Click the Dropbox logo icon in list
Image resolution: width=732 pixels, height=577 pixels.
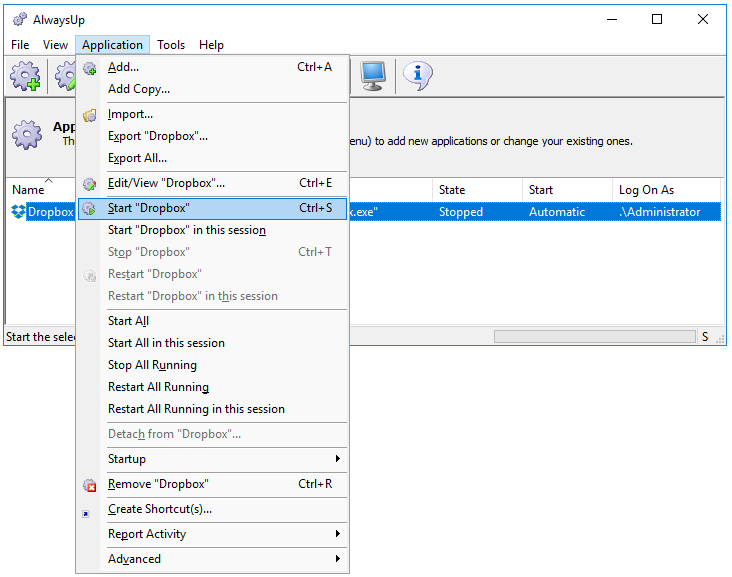click(x=18, y=211)
